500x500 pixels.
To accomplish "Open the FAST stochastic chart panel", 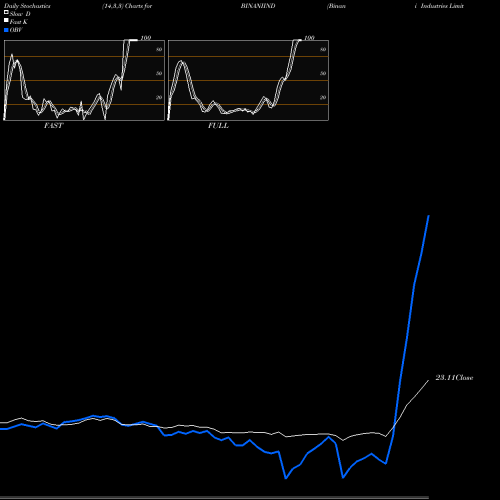I will [84, 80].
